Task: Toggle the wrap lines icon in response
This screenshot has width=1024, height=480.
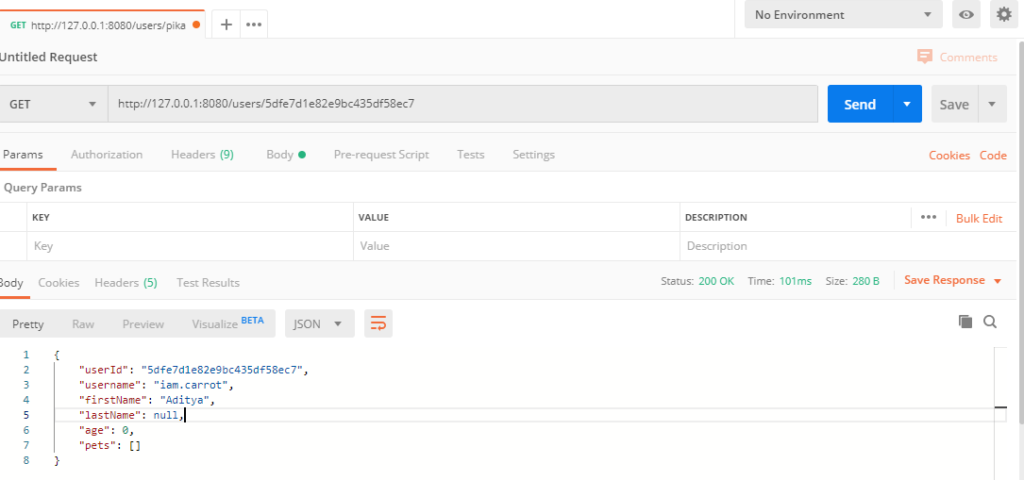Action: click(378, 323)
